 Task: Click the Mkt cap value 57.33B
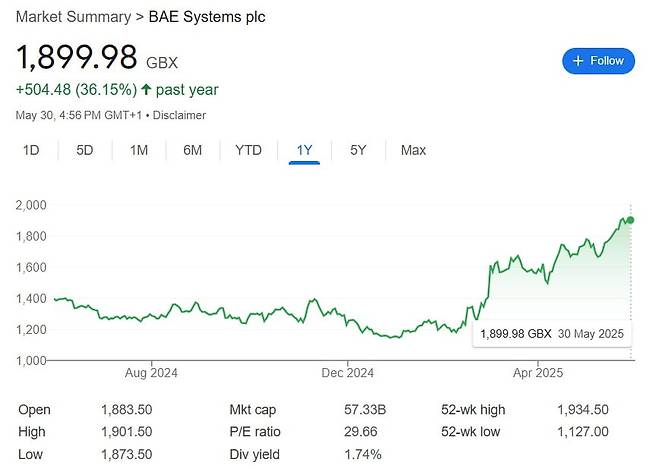[x=361, y=410]
